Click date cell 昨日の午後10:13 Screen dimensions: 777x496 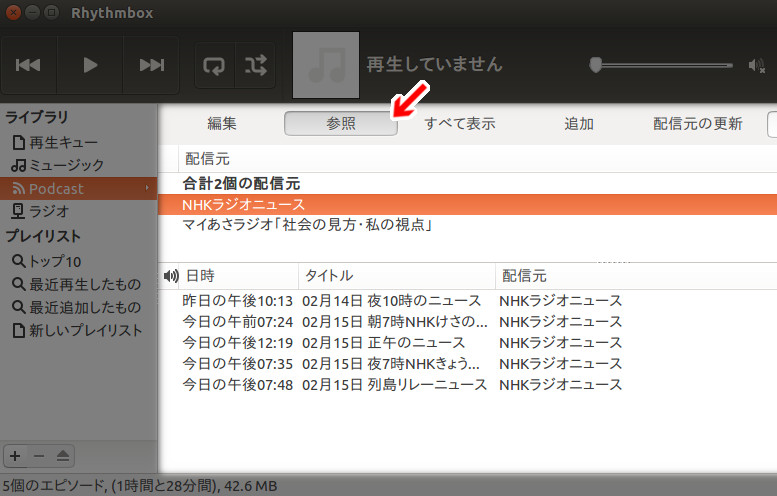[x=238, y=301]
